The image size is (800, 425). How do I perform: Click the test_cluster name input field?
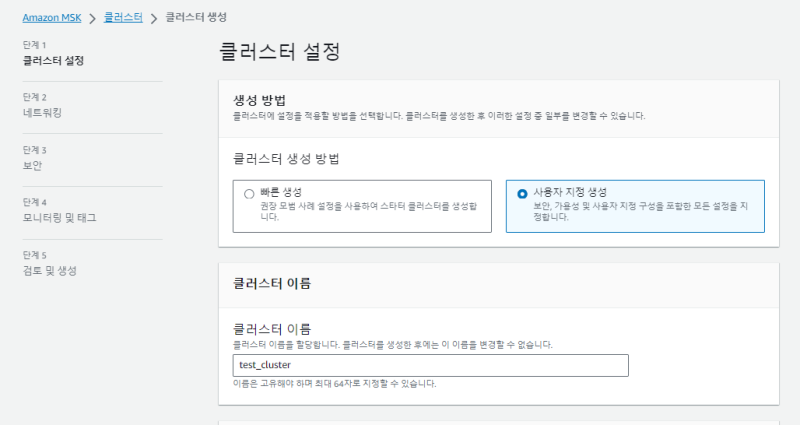[430, 366]
